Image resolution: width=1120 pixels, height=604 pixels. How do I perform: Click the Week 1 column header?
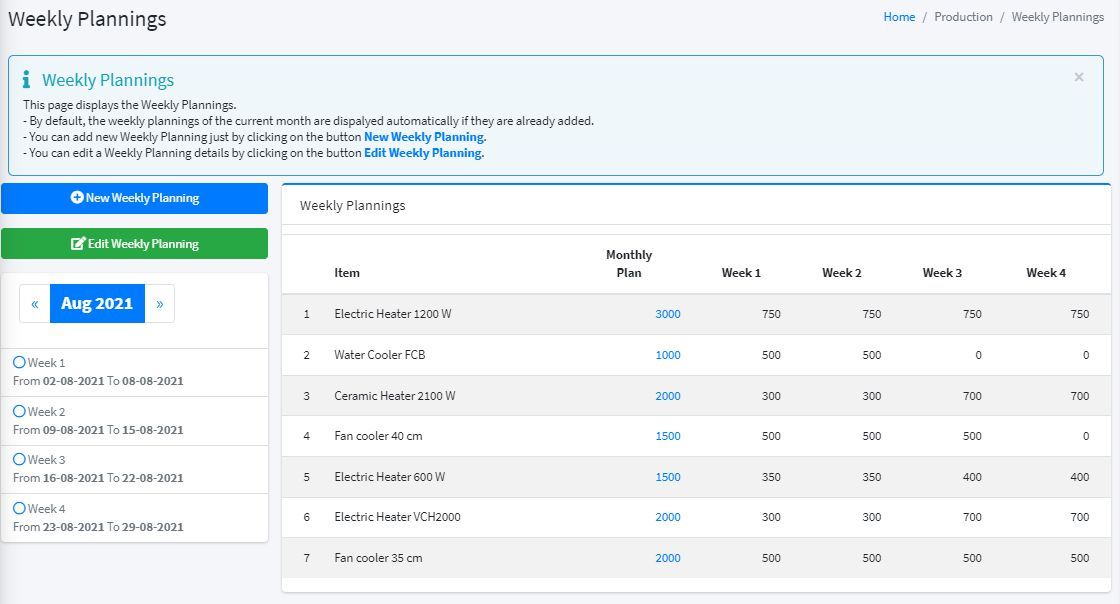pos(741,273)
